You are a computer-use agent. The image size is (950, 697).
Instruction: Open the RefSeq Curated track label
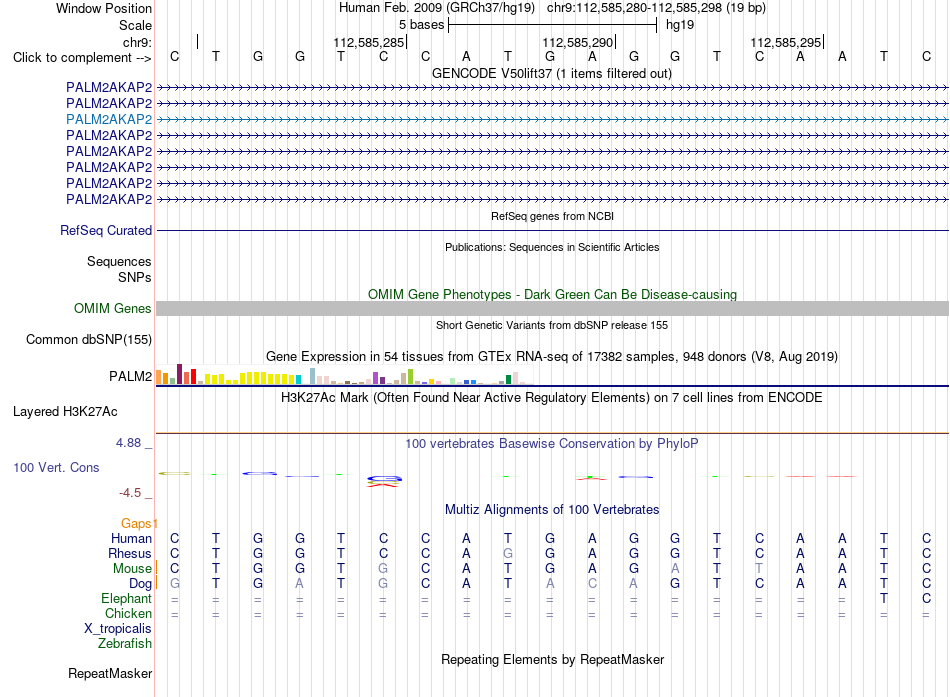(106, 230)
